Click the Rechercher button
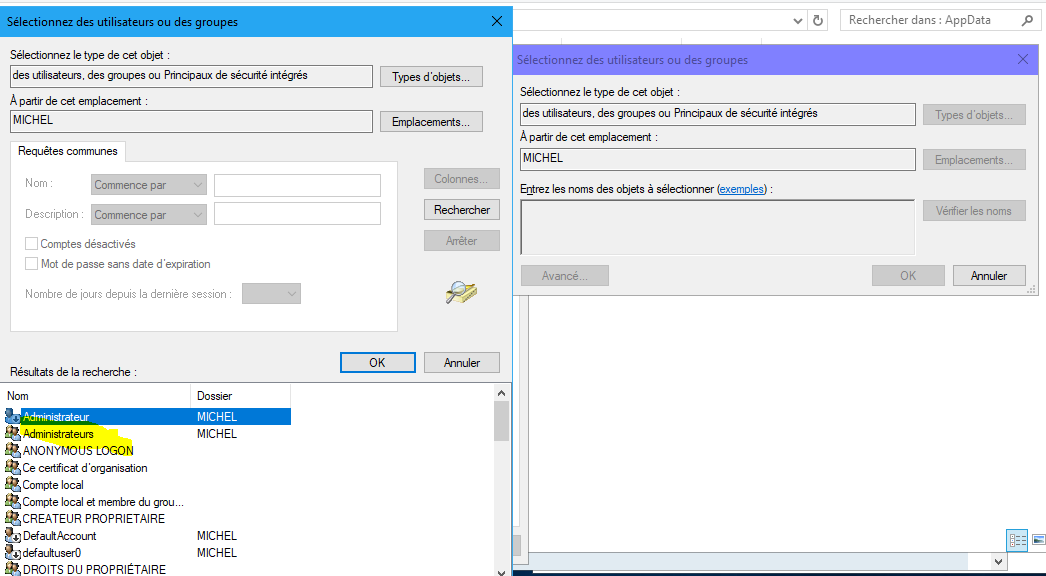The image size is (1046, 576). point(462,210)
